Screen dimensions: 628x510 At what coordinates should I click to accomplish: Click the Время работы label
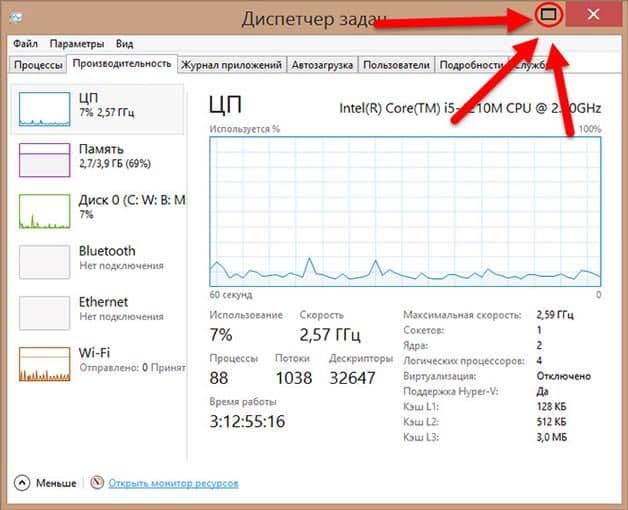pyautogui.click(x=243, y=402)
